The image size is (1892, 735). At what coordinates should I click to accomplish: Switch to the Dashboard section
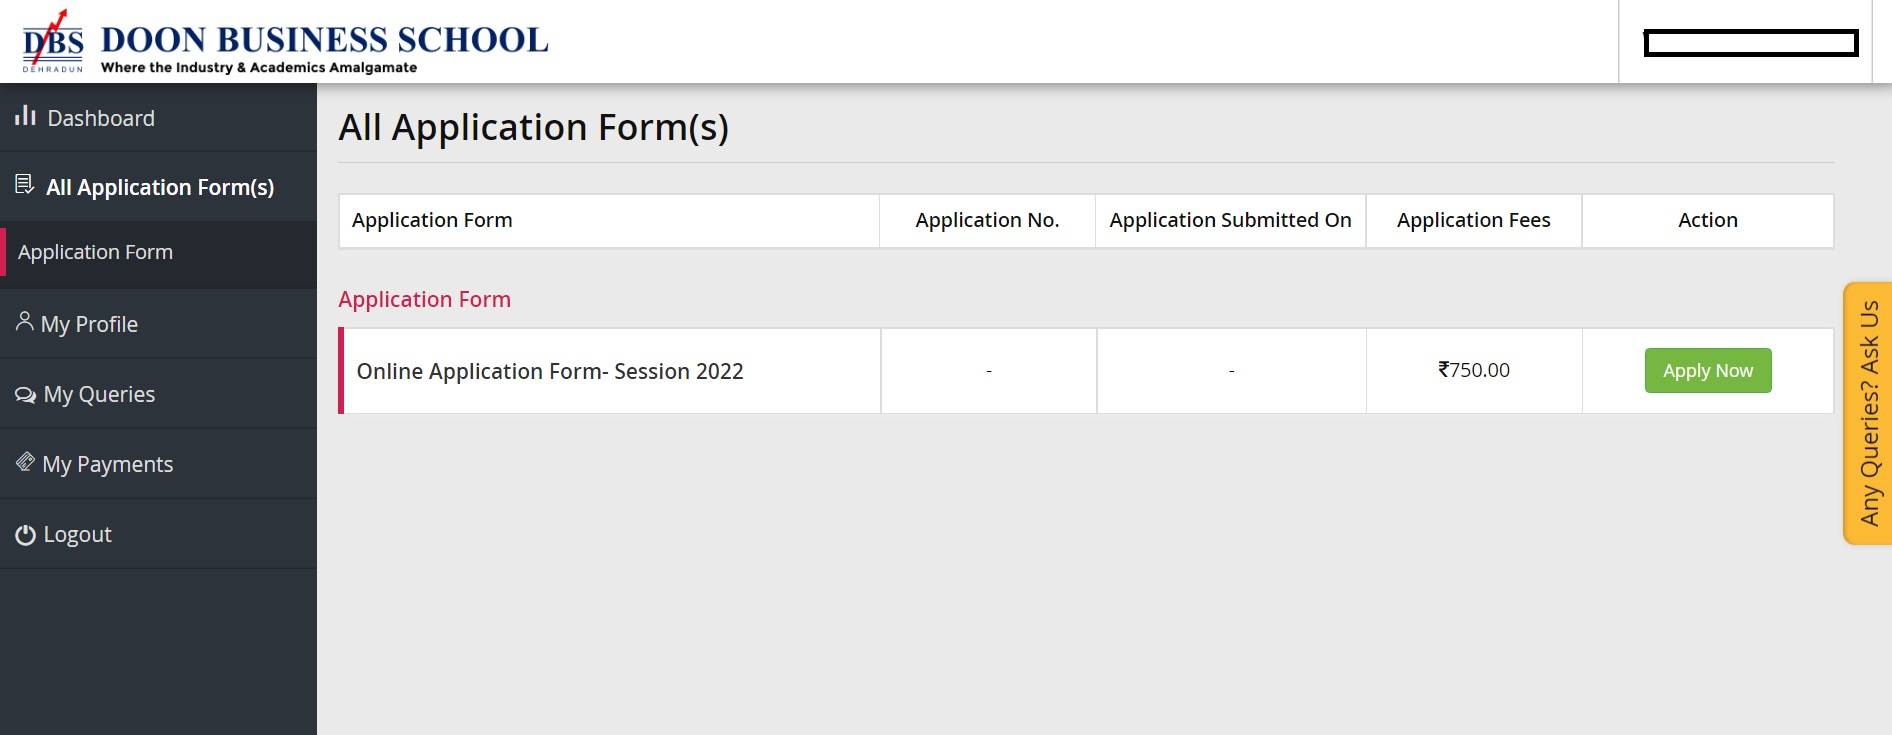coord(100,117)
